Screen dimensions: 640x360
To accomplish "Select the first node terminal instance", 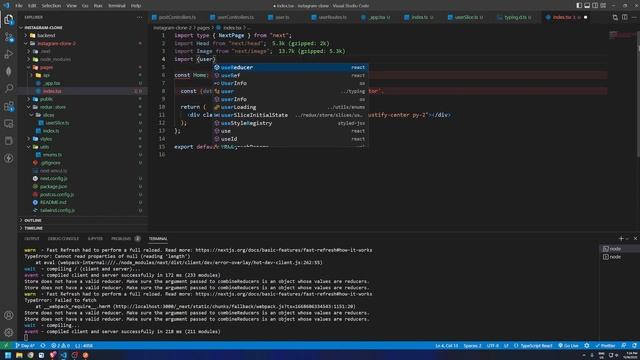I will [x=619, y=249].
